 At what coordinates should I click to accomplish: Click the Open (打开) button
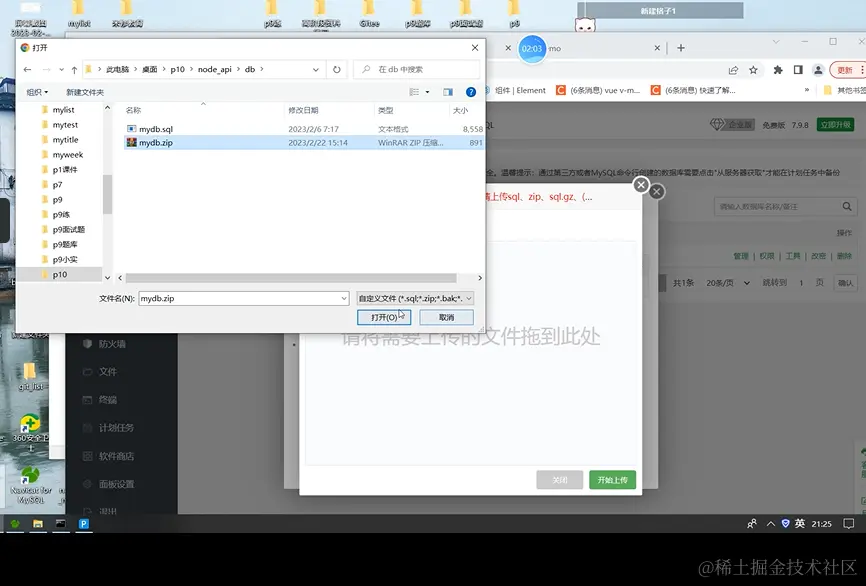point(384,317)
